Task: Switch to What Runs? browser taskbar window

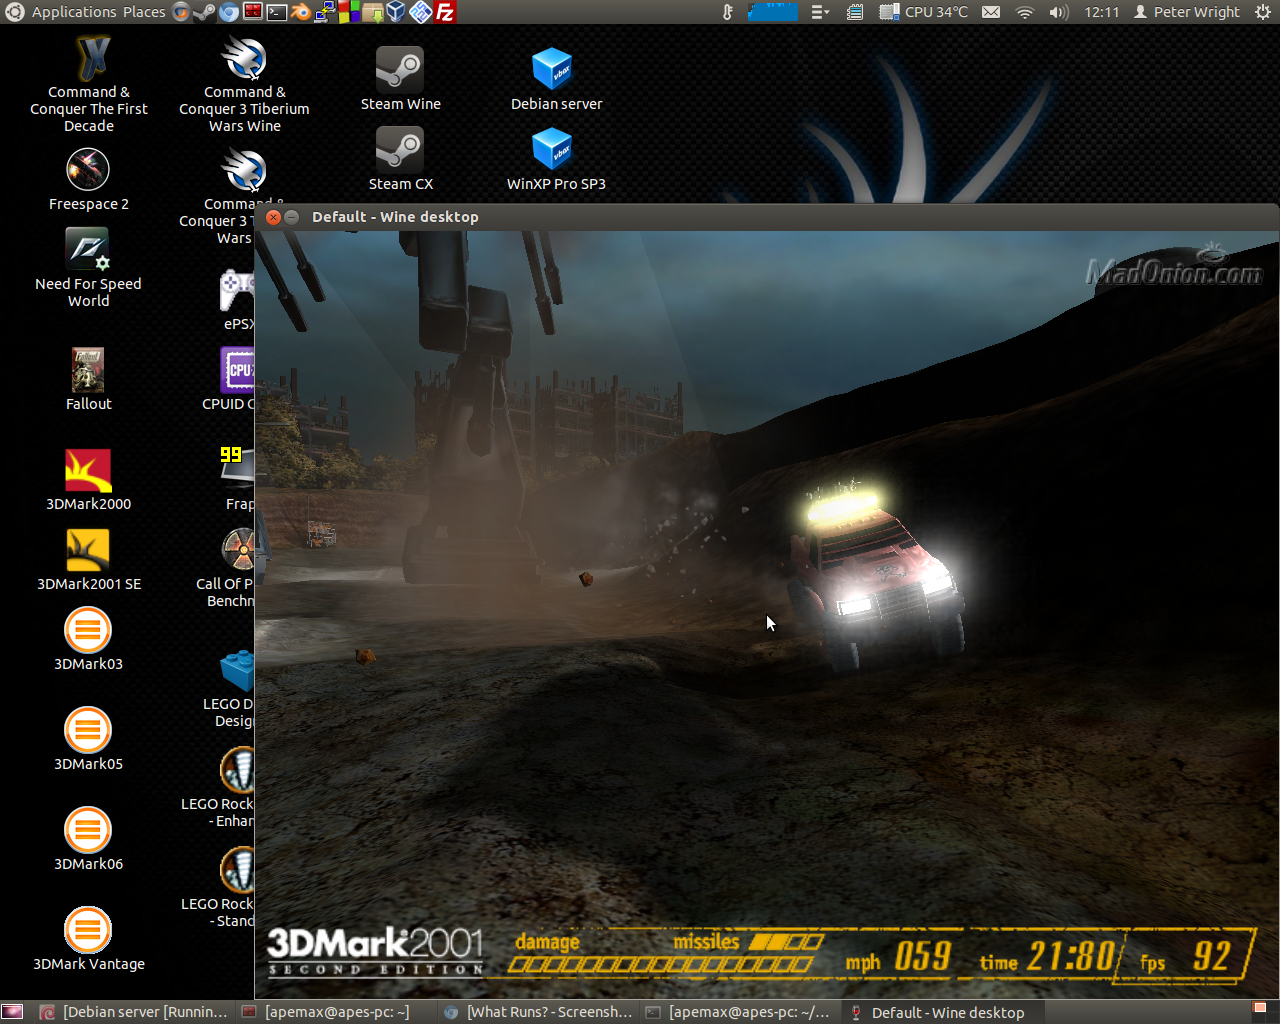Action: coord(538,1012)
